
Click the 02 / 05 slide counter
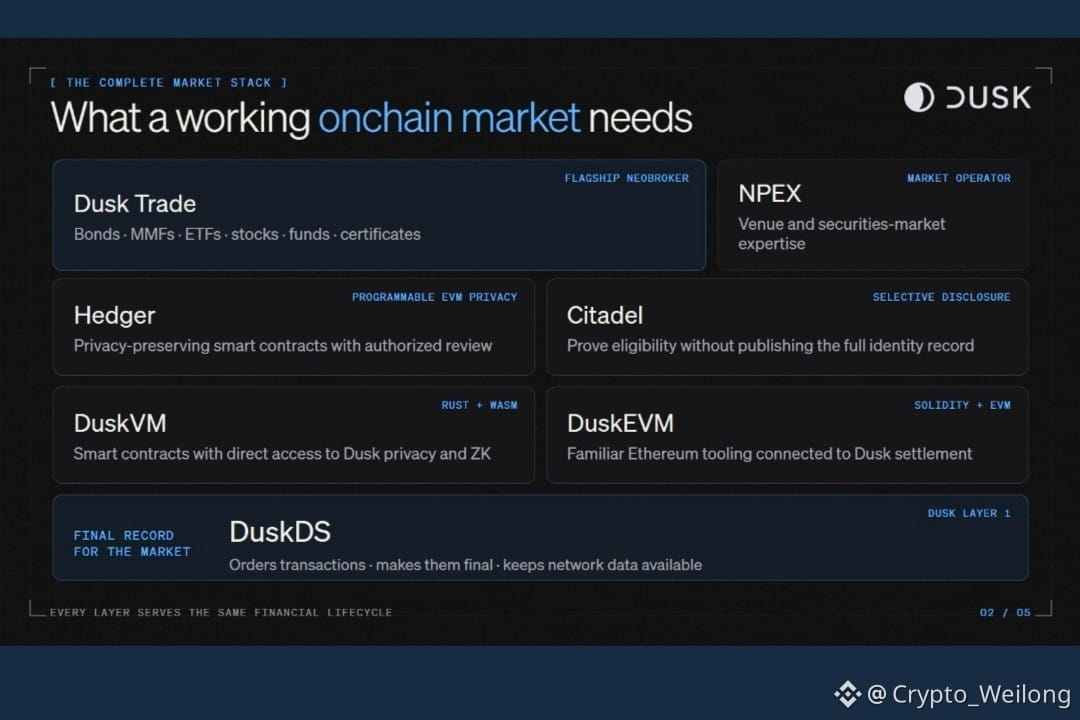click(x=1006, y=613)
